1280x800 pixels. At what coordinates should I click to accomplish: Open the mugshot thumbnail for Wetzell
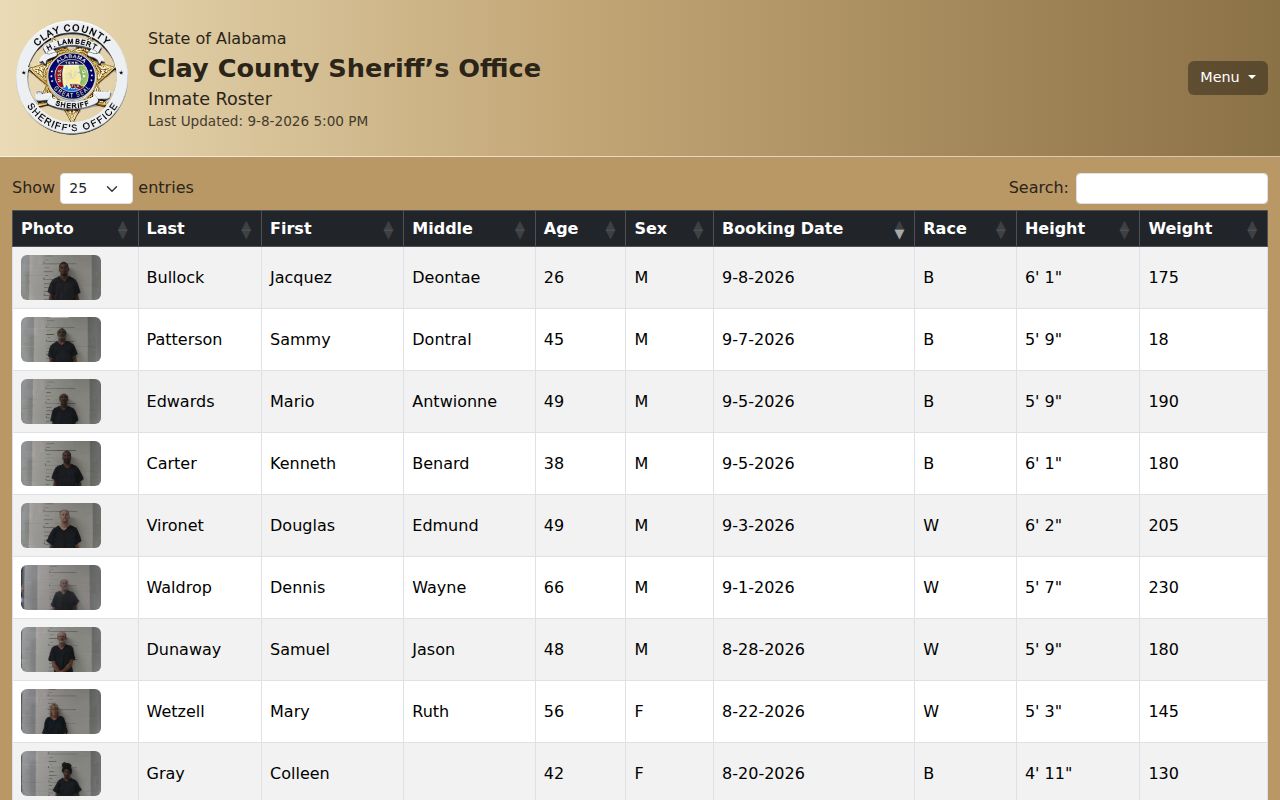[x=61, y=712]
